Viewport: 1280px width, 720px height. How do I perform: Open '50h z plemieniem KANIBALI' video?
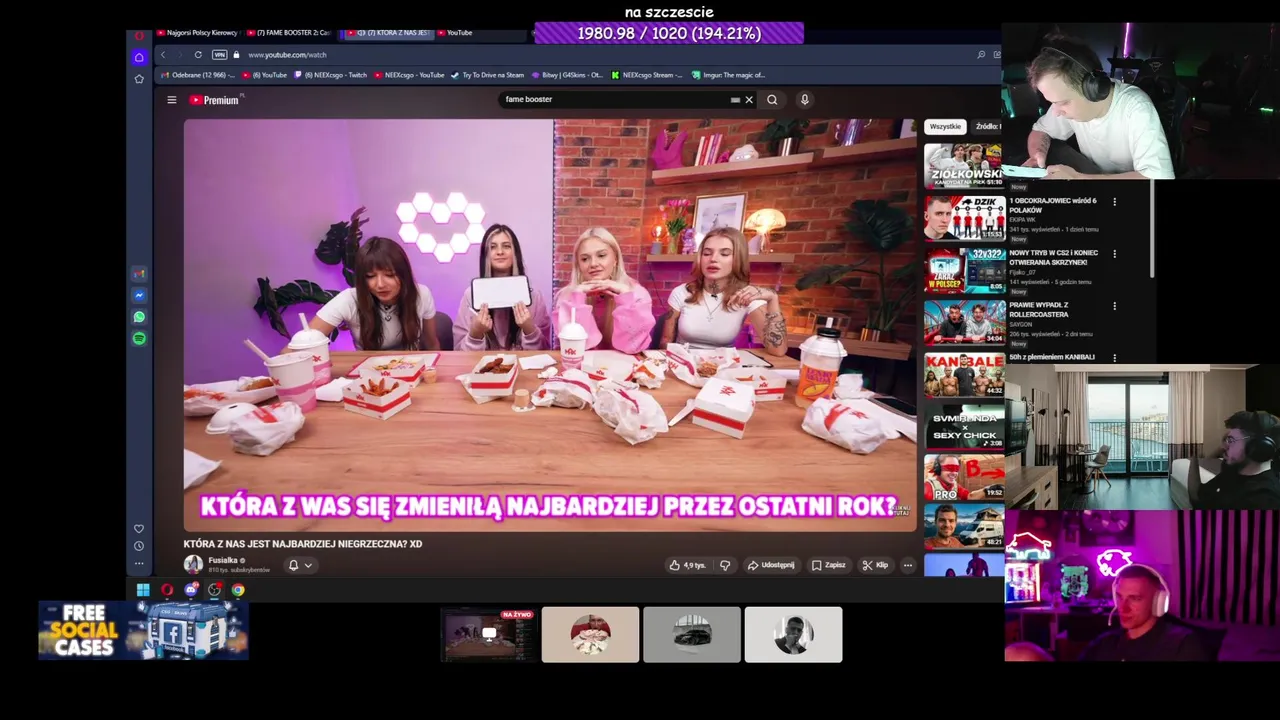[1051, 357]
